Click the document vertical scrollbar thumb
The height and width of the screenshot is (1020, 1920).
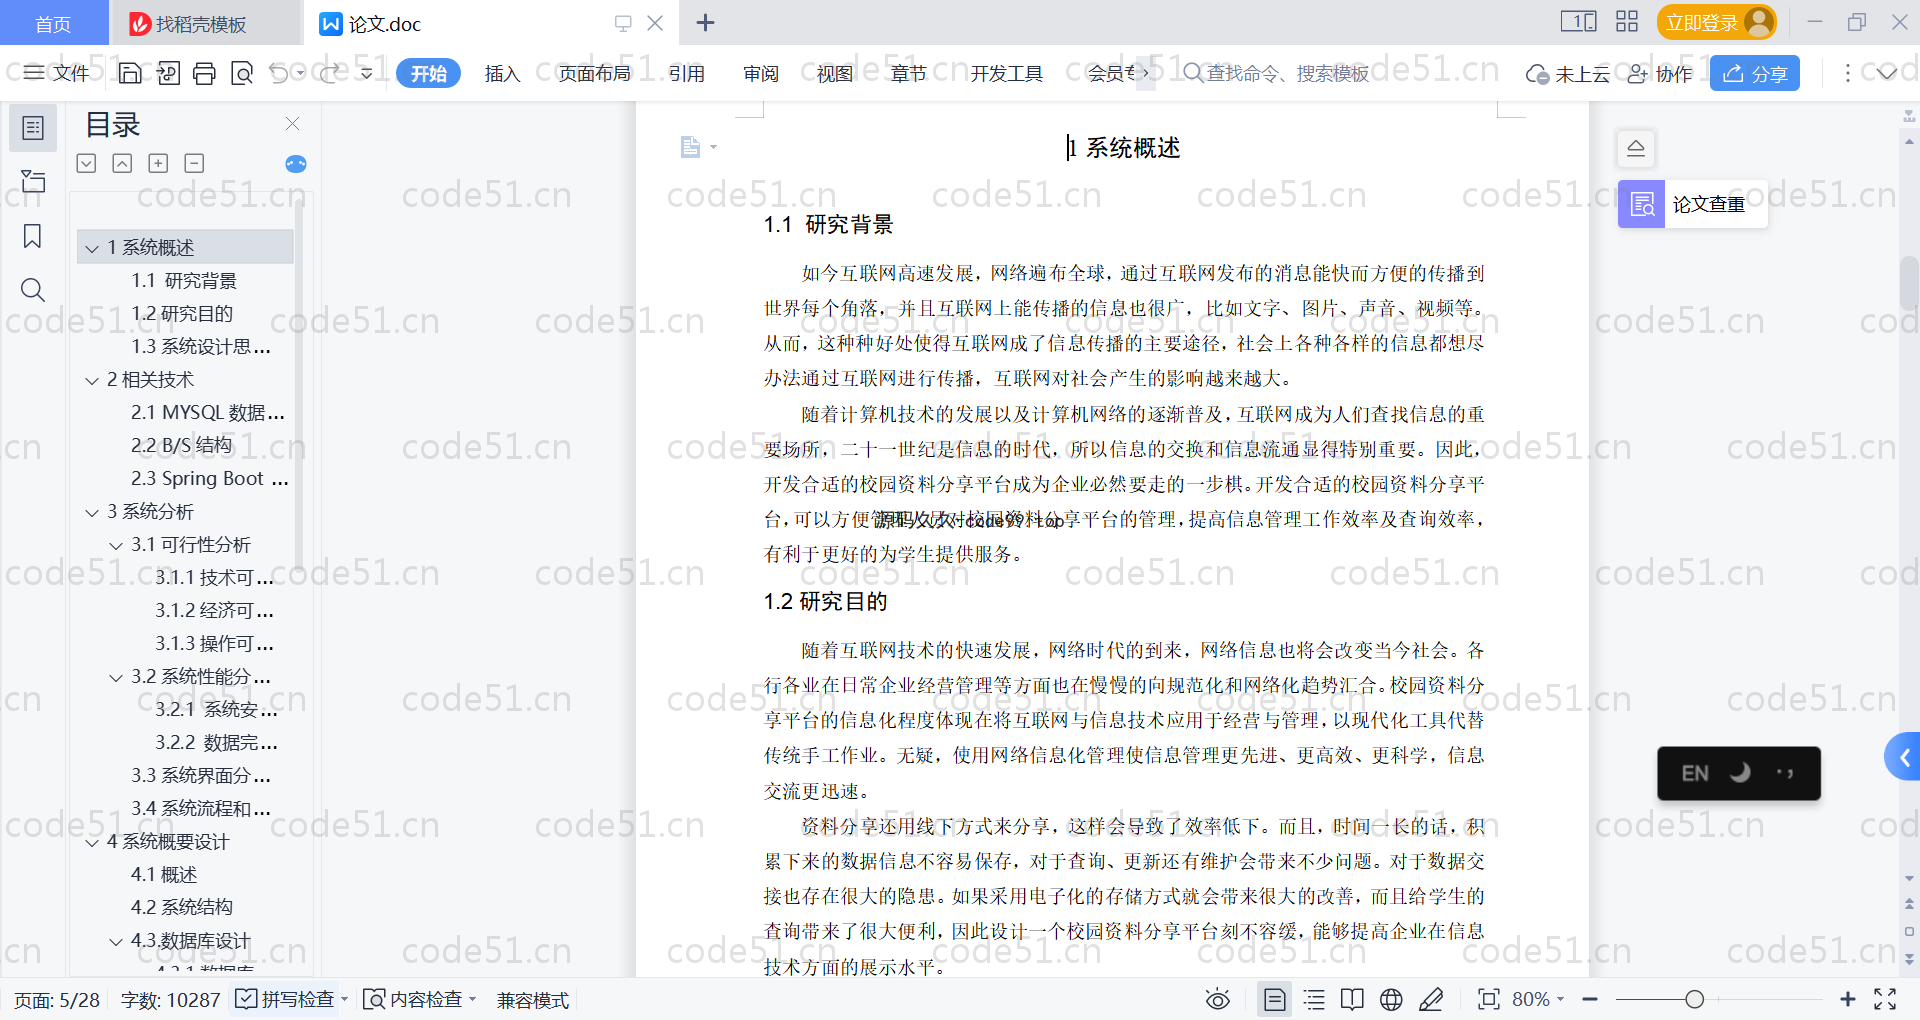pyautogui.click(x=1909, y=283)
